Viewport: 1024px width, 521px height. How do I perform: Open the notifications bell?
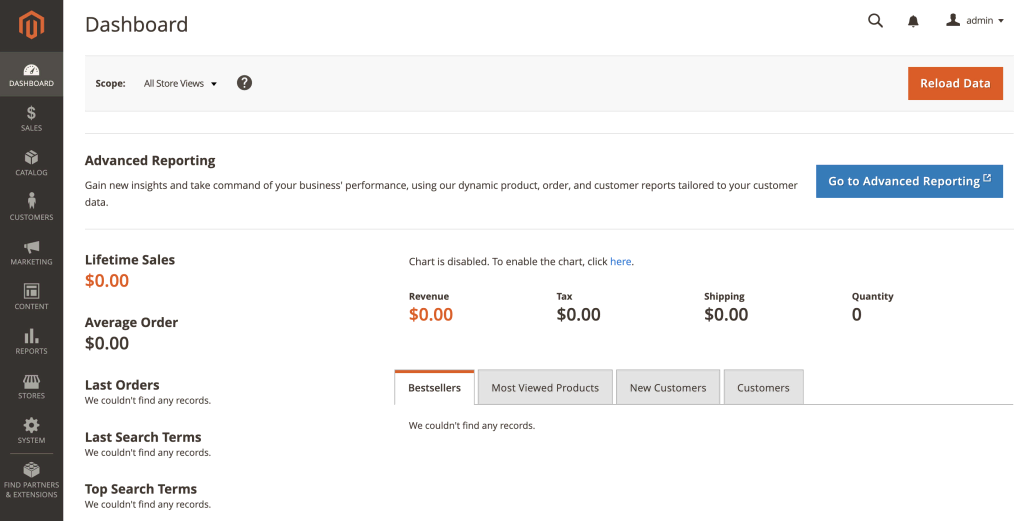913,21
